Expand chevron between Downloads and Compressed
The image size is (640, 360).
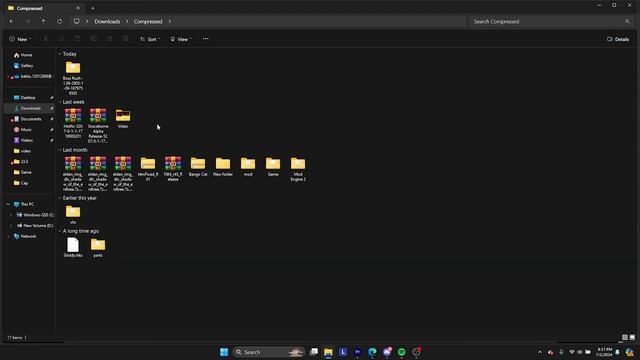[127, 22]
